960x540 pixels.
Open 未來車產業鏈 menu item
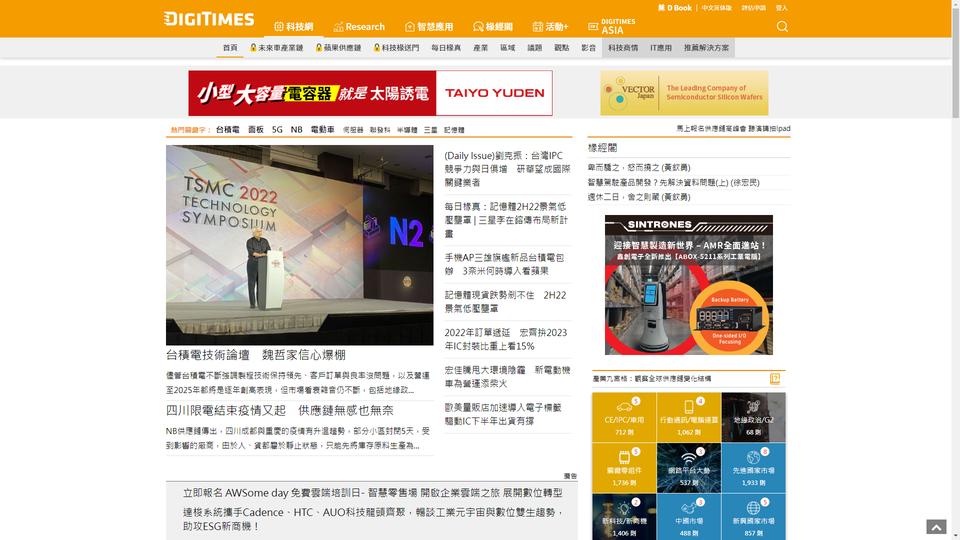(x=277, y=48)
